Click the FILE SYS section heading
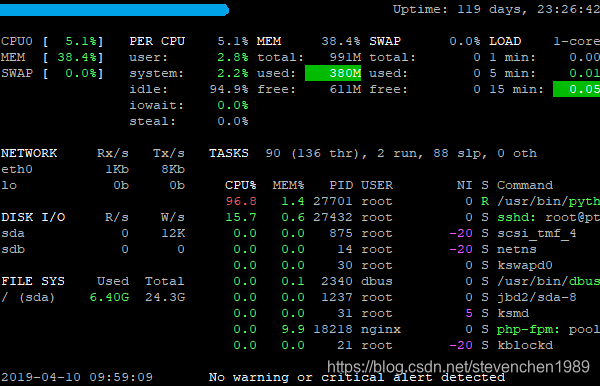The width and height of the screenshot is (600, 386). (x=33, y=281)
